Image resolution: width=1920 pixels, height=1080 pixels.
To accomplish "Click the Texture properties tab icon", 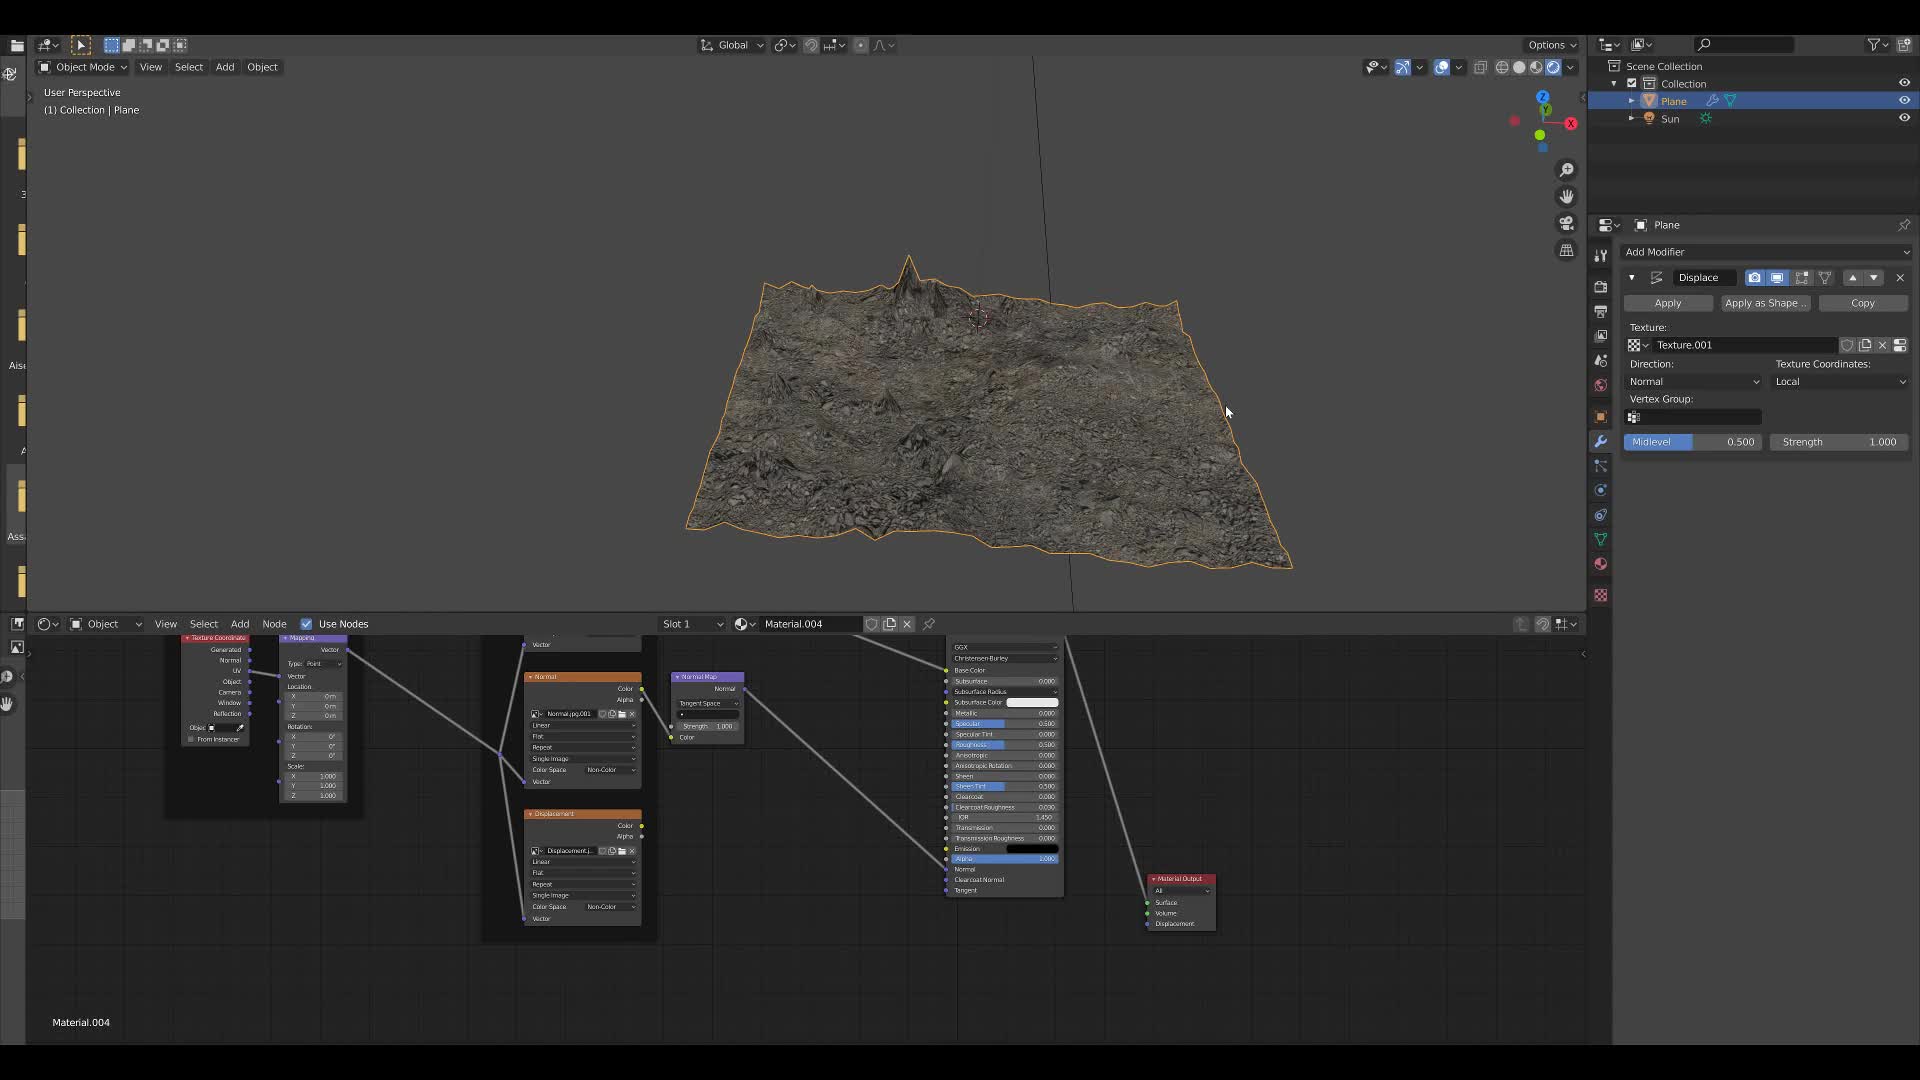I will [1601, 595].
